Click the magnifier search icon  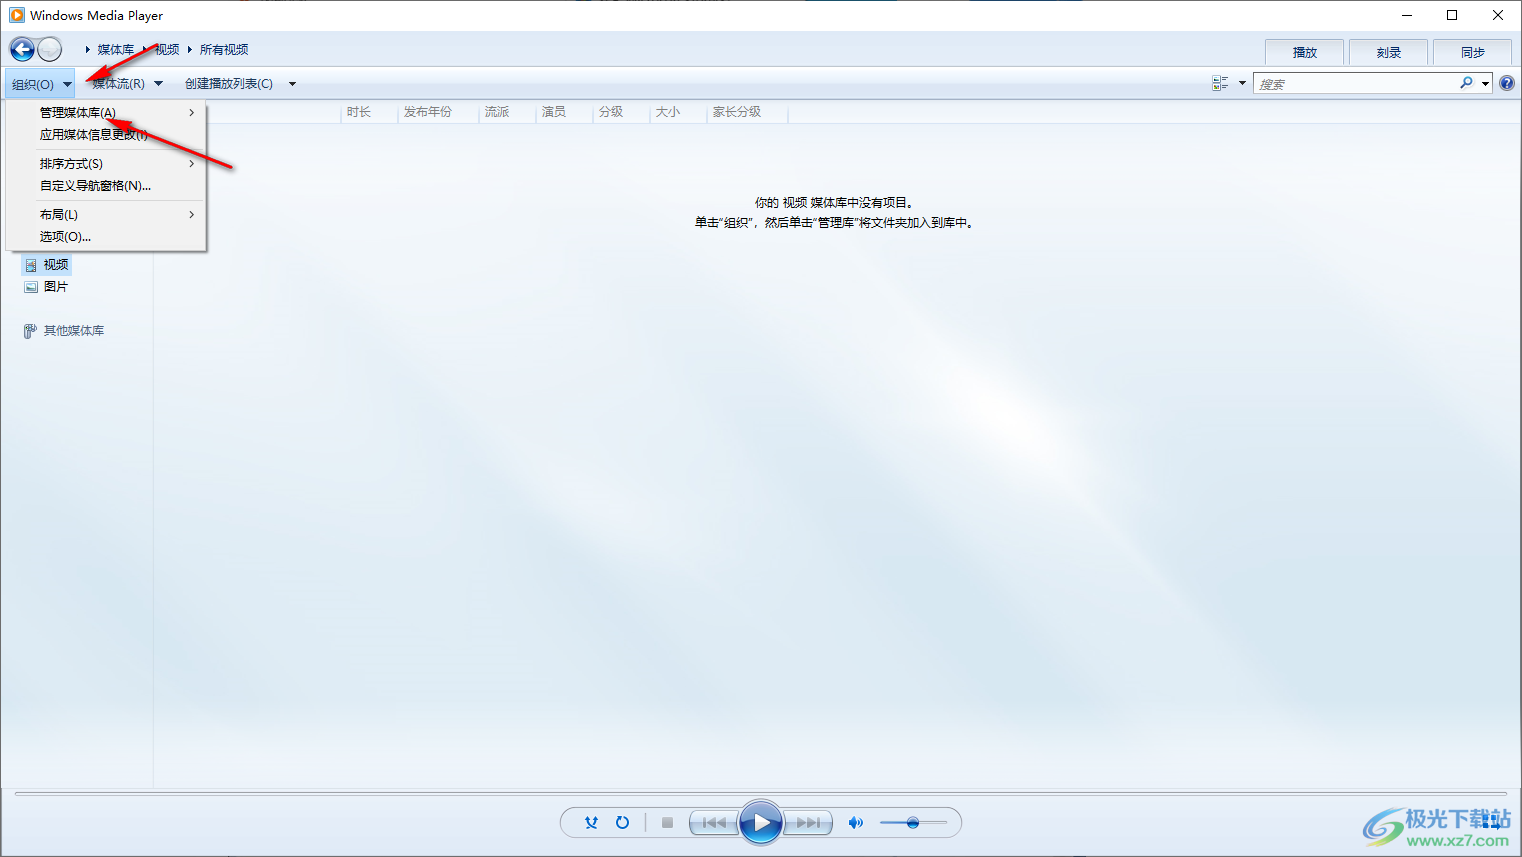(1466, 83)
